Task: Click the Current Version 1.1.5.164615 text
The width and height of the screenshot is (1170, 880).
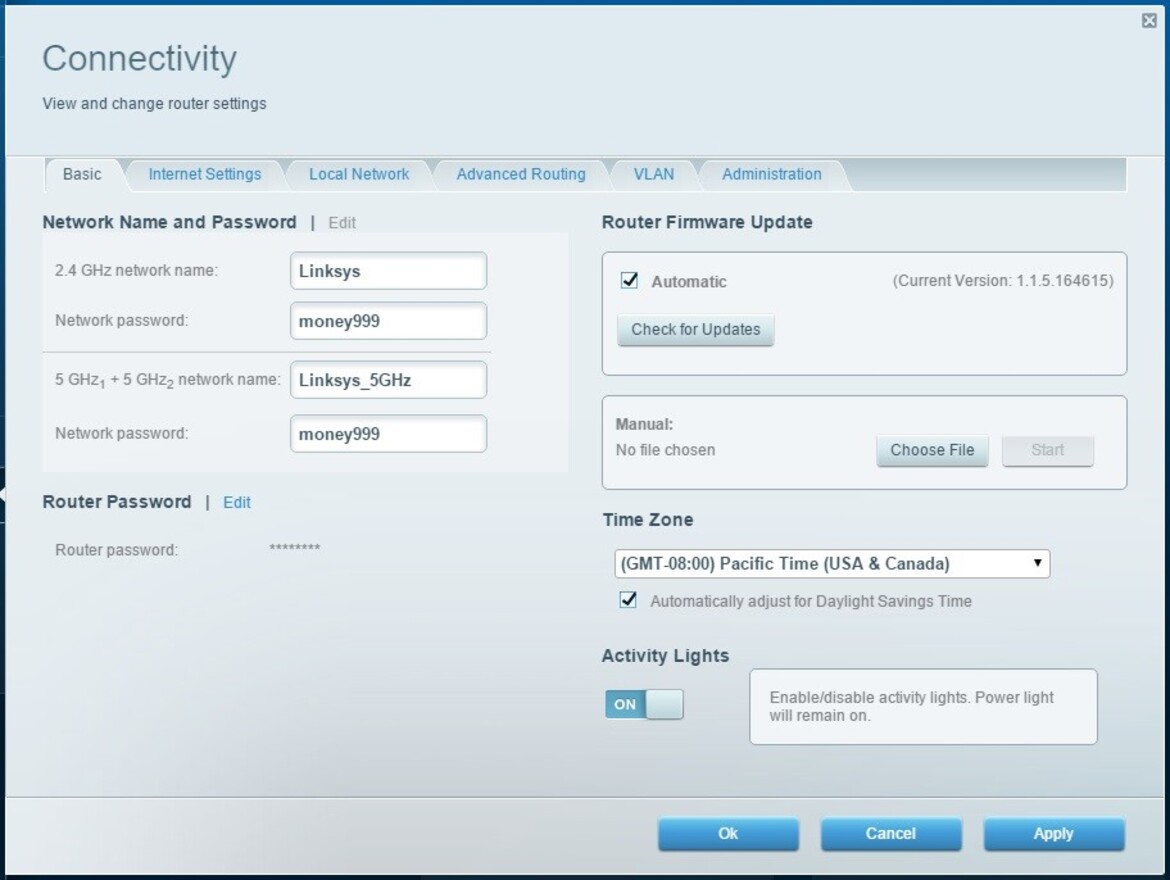Action: pos(1003,281)
